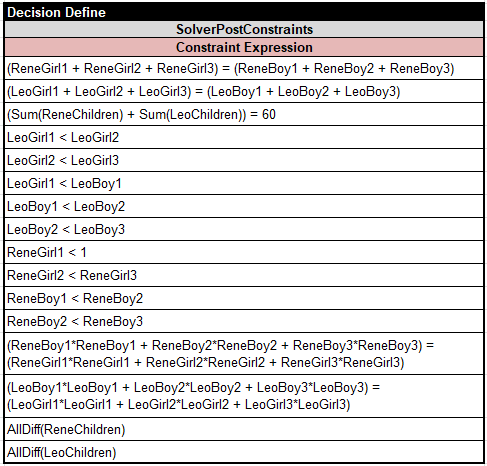Viewport: 487px width, 466px height.
Task: Click the ReneBoy2 < ReneBoy3 constraint
Action: [244, 321]
